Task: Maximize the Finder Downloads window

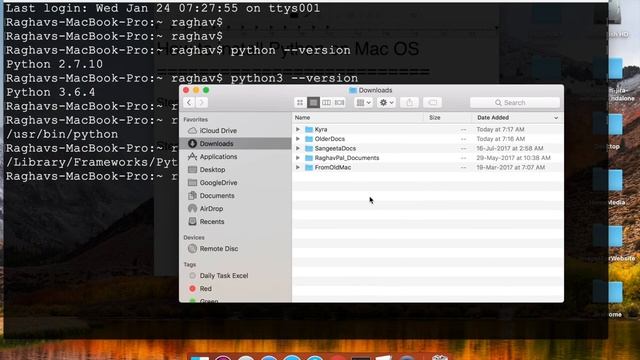Action: coord(206,90)
